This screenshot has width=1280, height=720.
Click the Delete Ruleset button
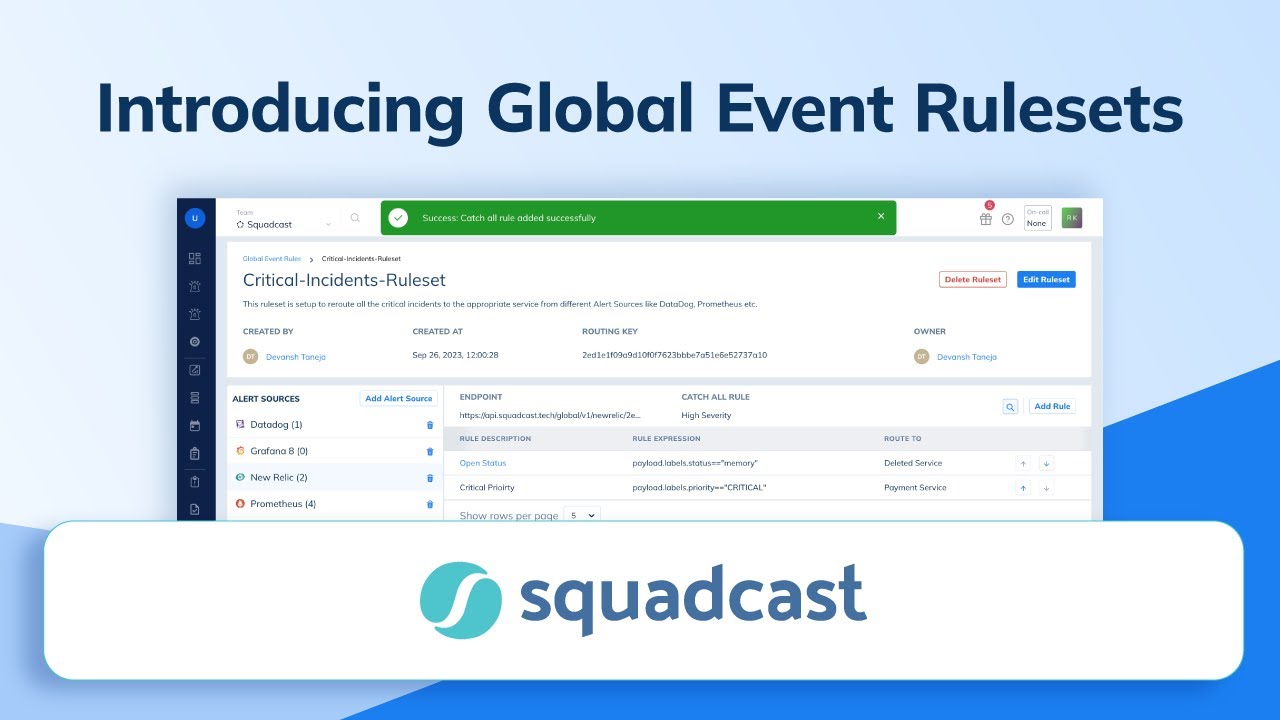coord(973,280)
